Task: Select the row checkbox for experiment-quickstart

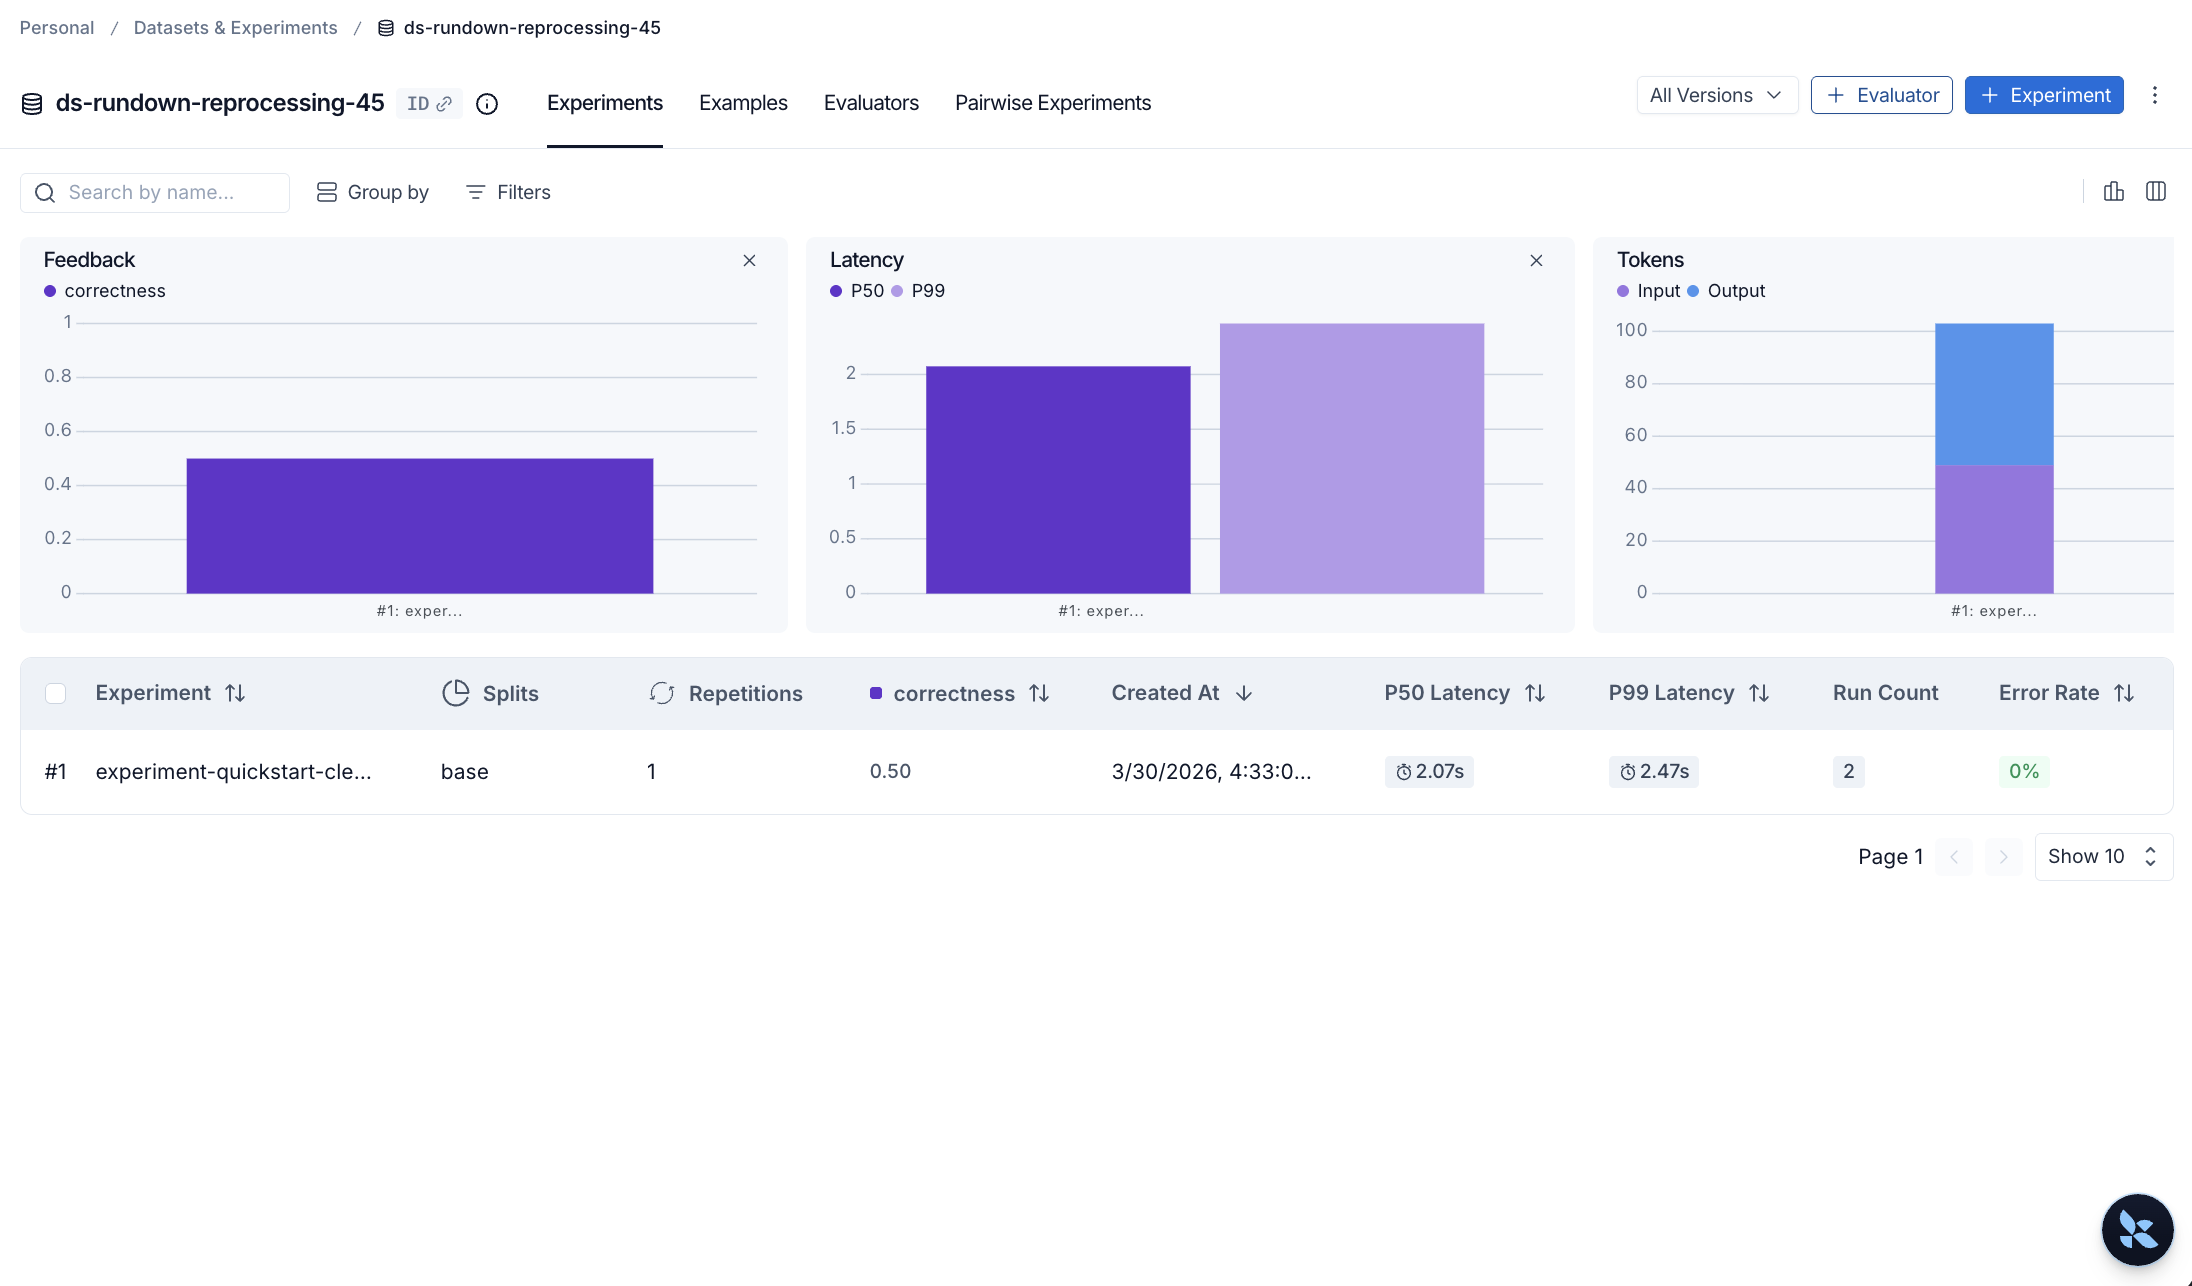Action: [x=56, y=771]
